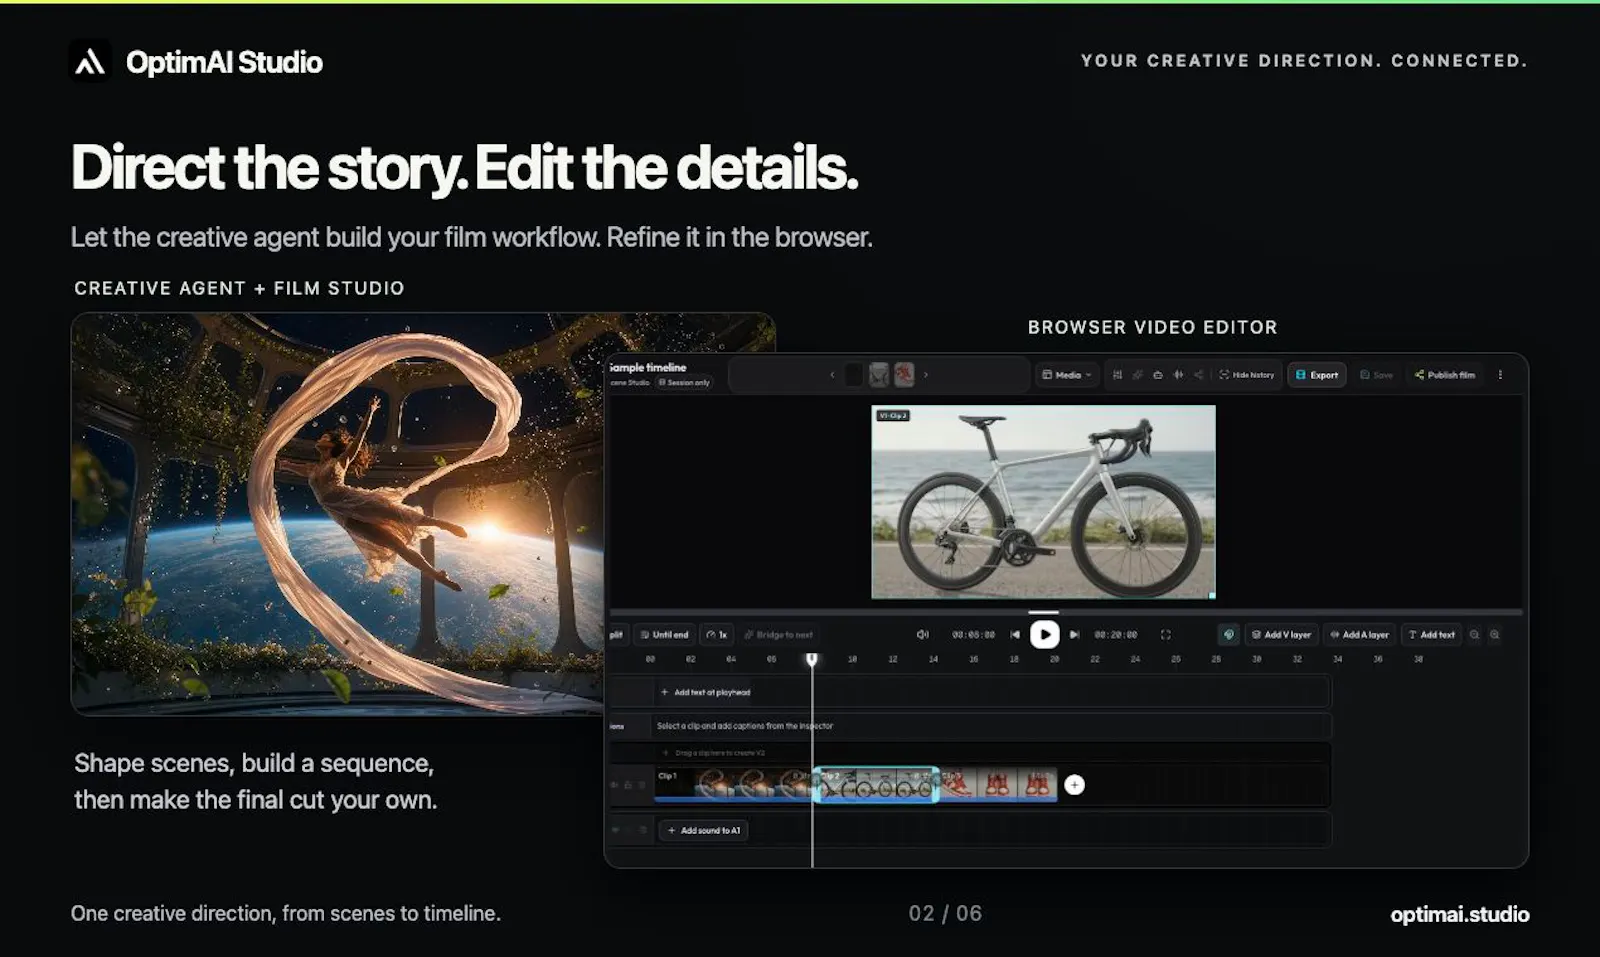Click the preview progress bar above controls
The height and width of the screenshot is (957, 1600).
pos(1066,611)
